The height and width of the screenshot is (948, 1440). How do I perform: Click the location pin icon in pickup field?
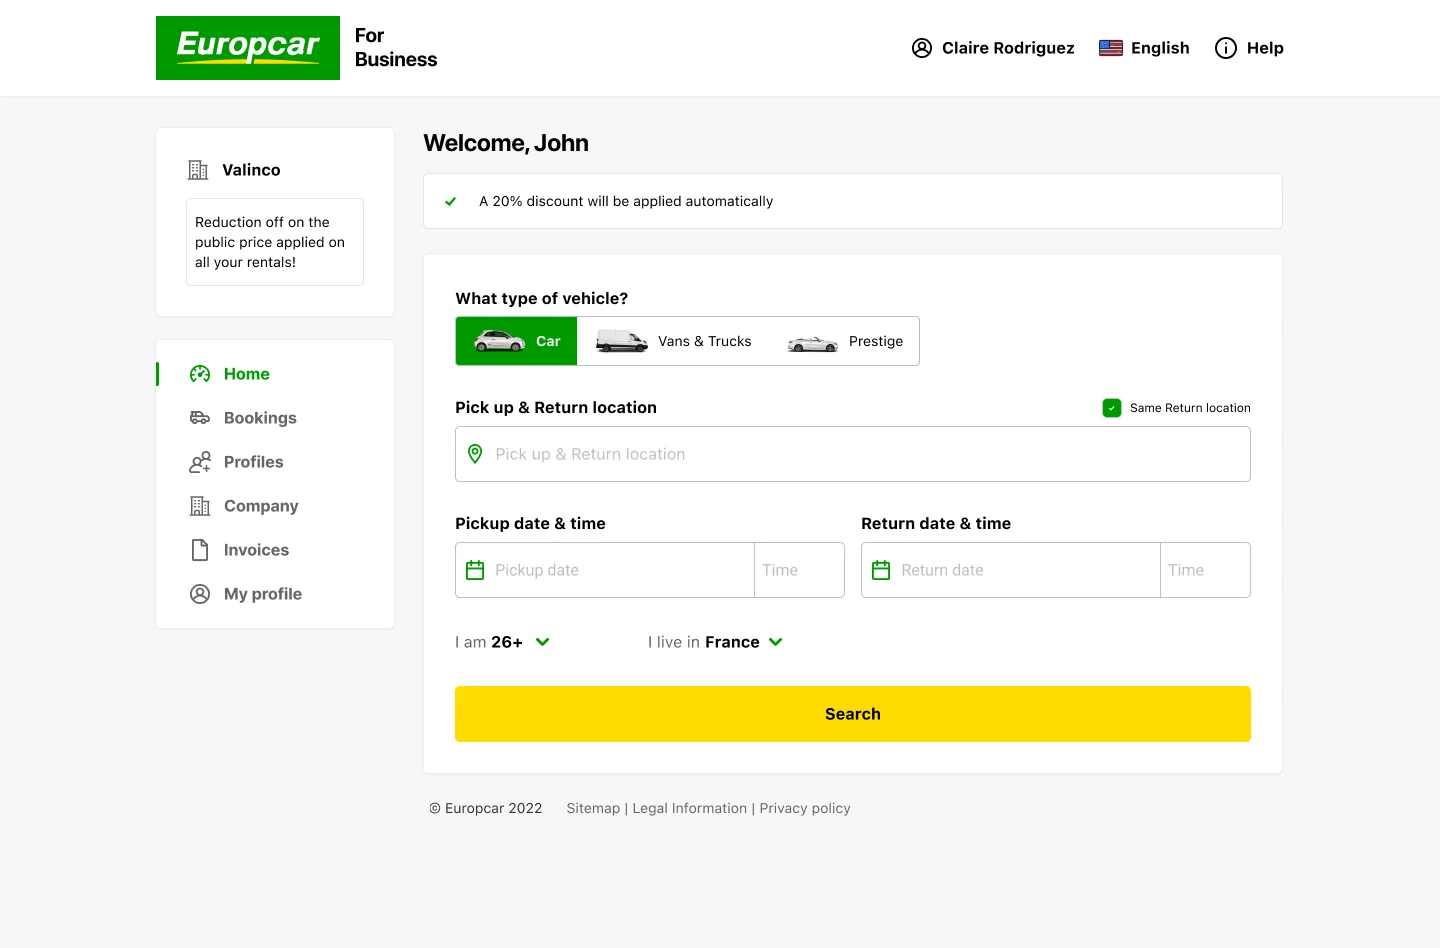[475, 454]
